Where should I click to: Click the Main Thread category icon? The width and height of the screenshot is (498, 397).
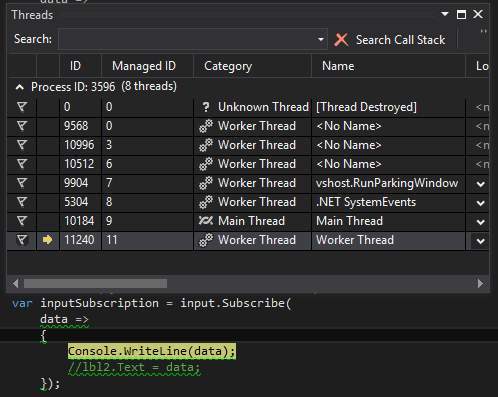(x=206, y=221)
